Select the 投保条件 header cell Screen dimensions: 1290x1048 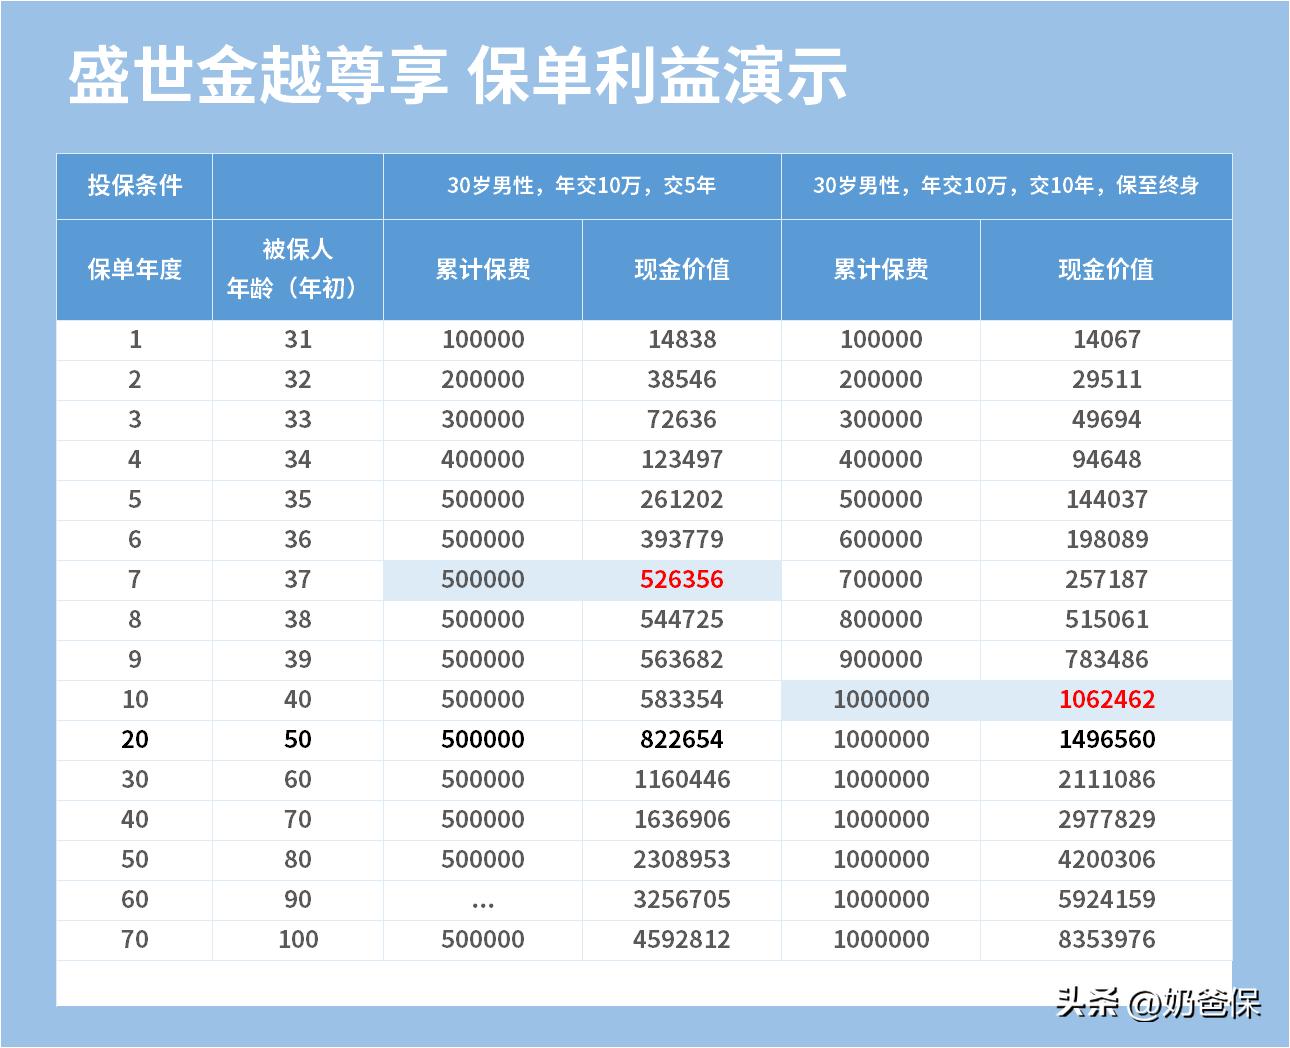(x=135, y=184)
